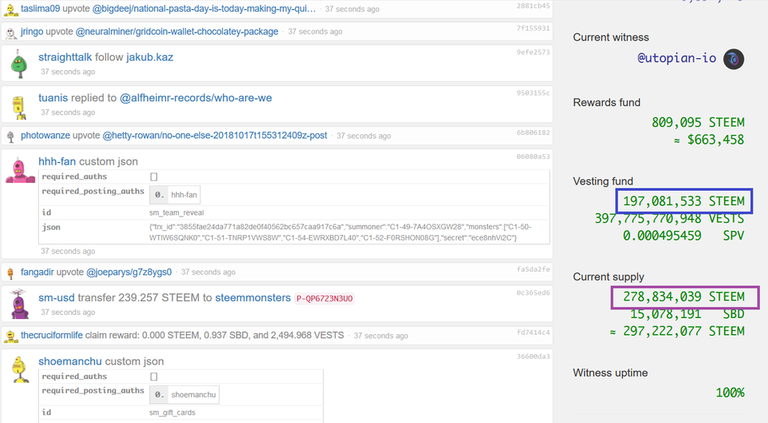Open fangadir profile link

tap(37, 272)
